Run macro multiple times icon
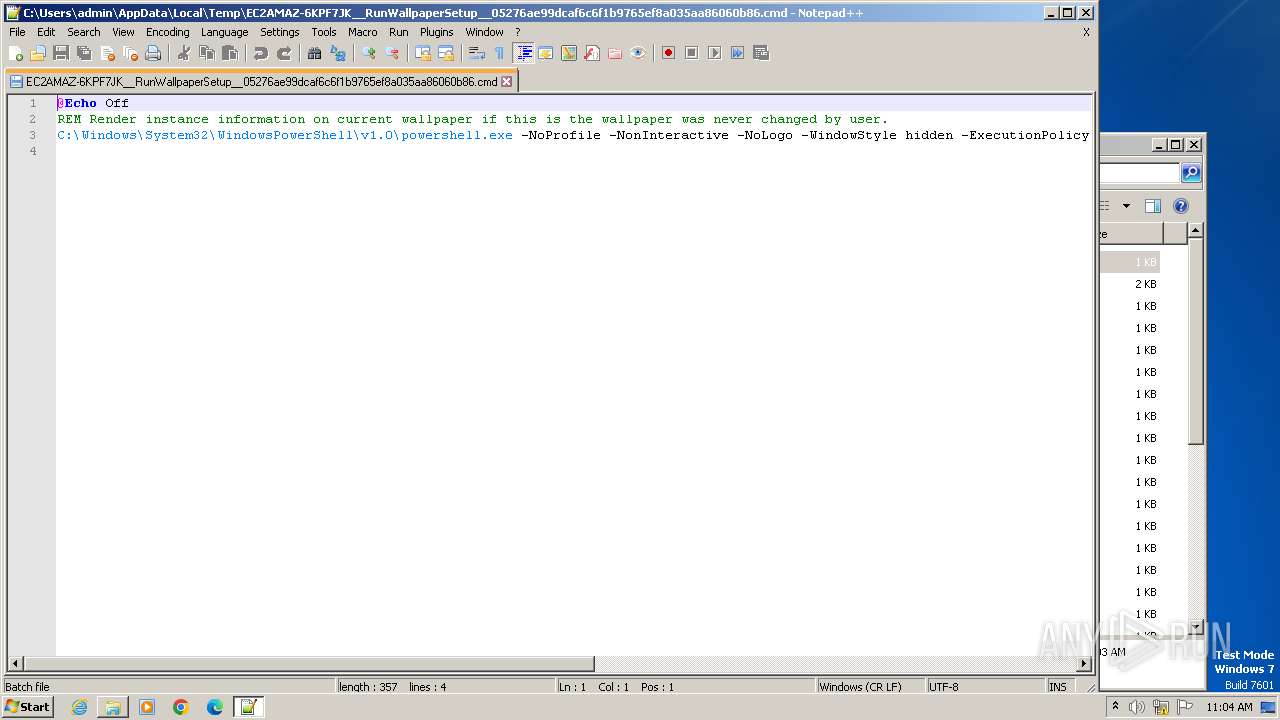Viewport: 1280px width, 720px height. click(737, 53)
